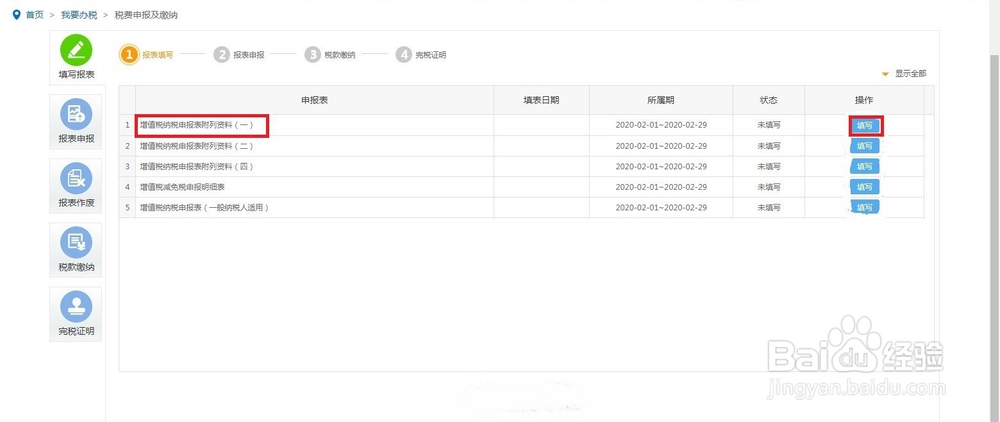1000x422 pixels.
Task: Select step 3 税款缴纳 circle
Action: (312, 55)
